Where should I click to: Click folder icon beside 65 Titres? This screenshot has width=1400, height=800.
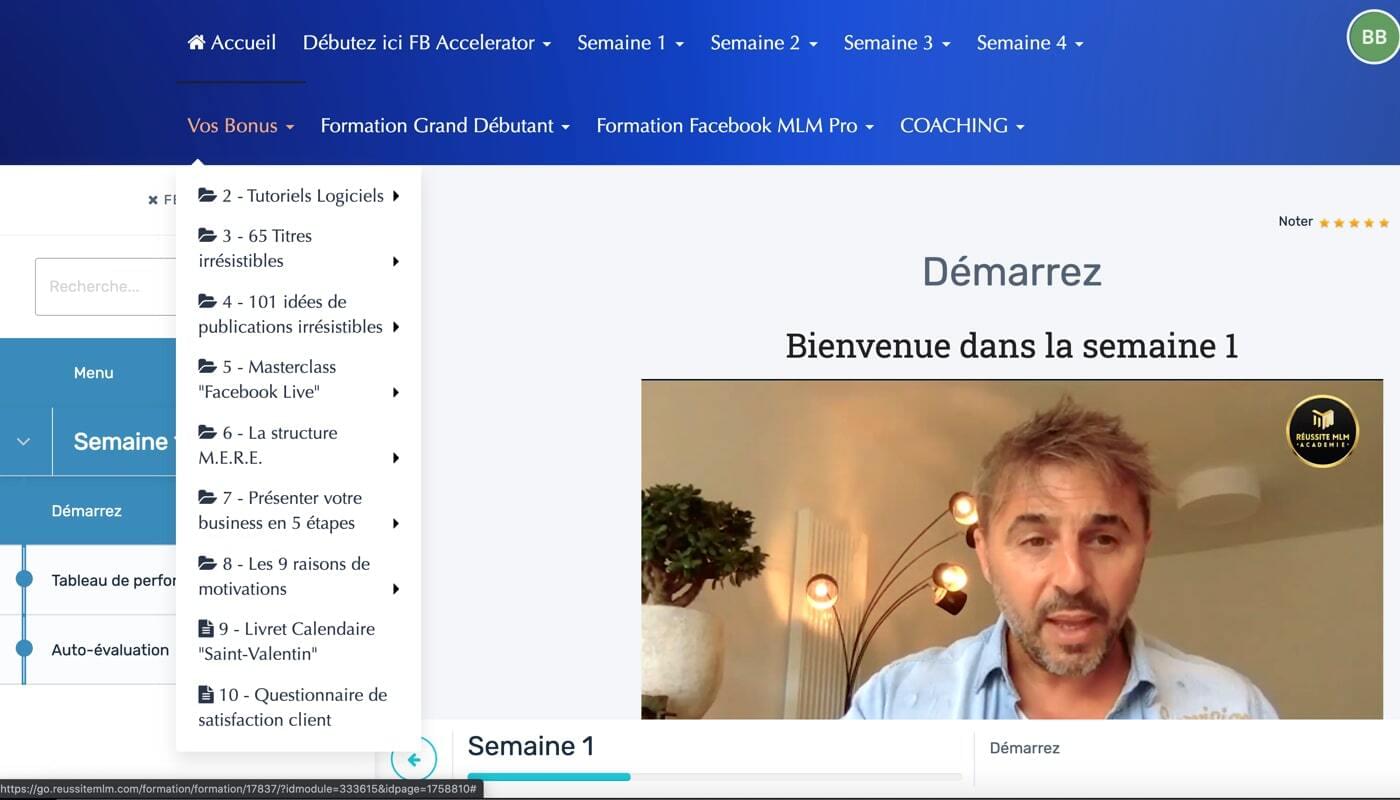click(x=207, y=235)
